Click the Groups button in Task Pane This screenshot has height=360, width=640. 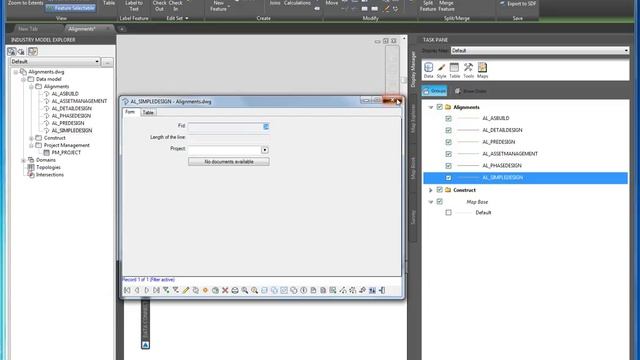pyautogui.click(x=434, y=91)
